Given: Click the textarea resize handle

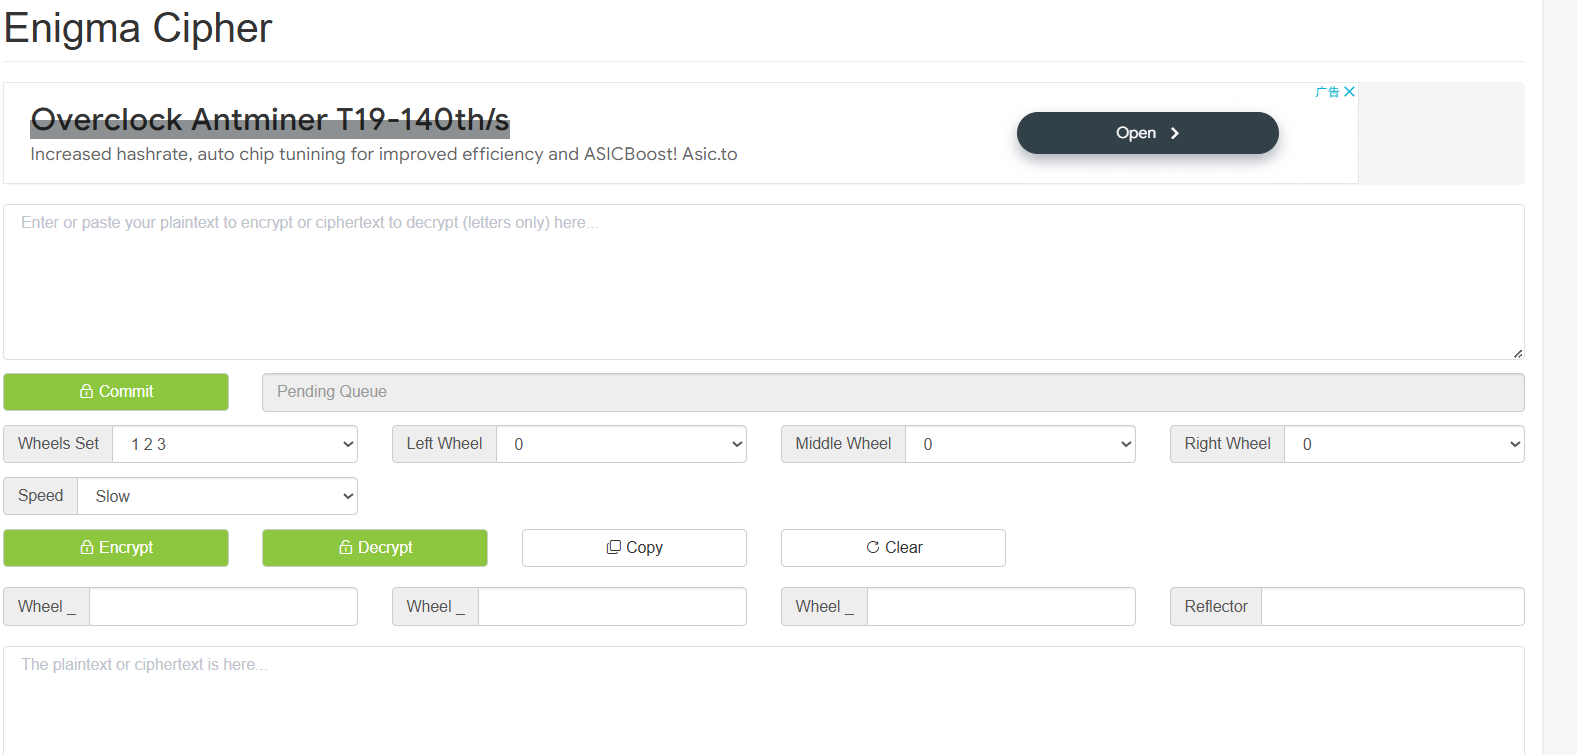Looking at the screenshot, I should click(x=1518, y=353).
